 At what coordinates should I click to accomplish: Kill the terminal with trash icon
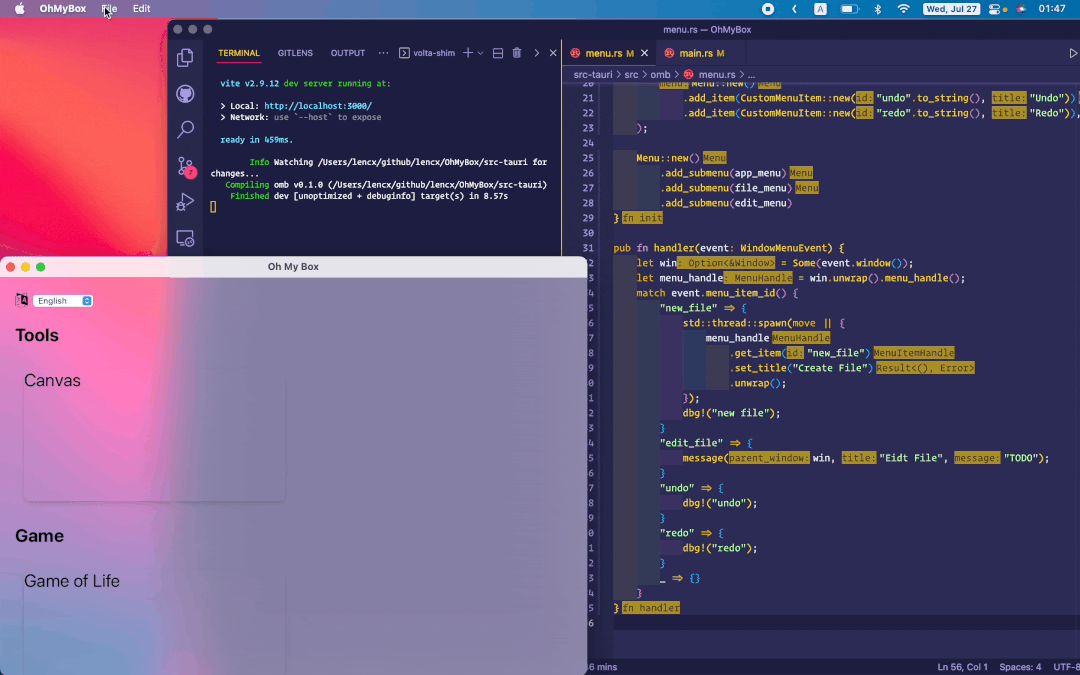point(517,53)
